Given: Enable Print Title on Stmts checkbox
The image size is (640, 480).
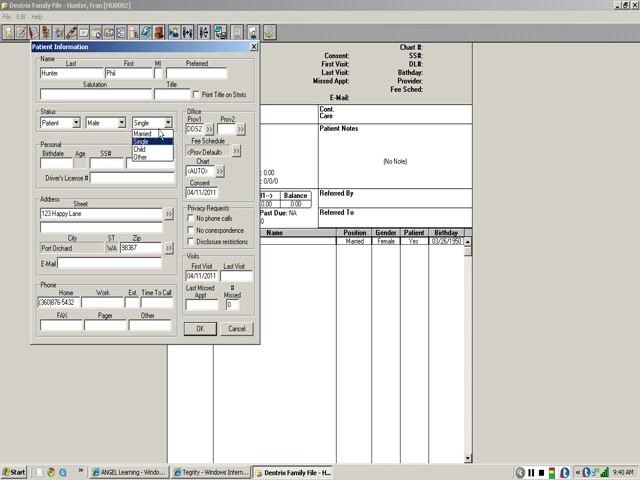Looking at the screenshot, I should point(196,94).
